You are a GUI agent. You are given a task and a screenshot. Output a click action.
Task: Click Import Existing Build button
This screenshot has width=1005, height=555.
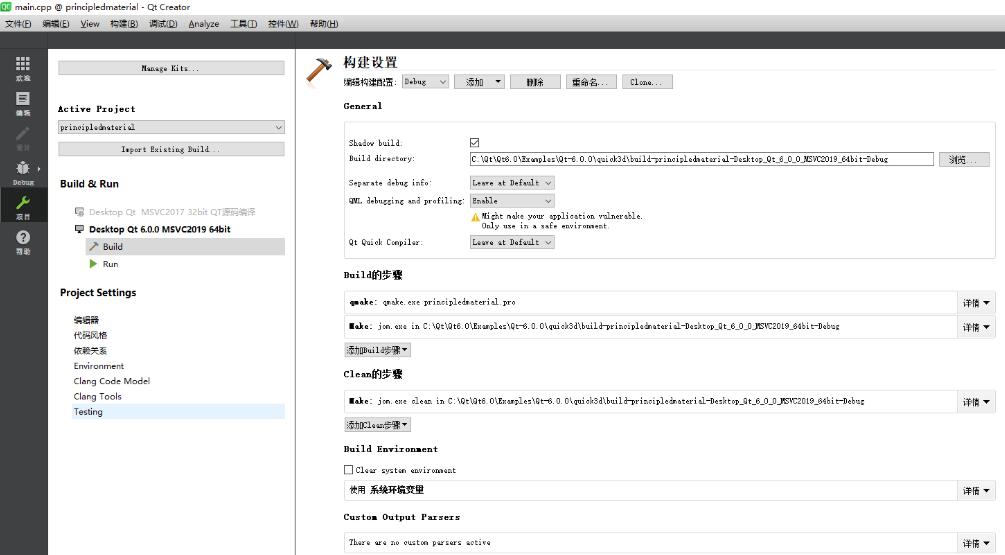click(171, 149)
